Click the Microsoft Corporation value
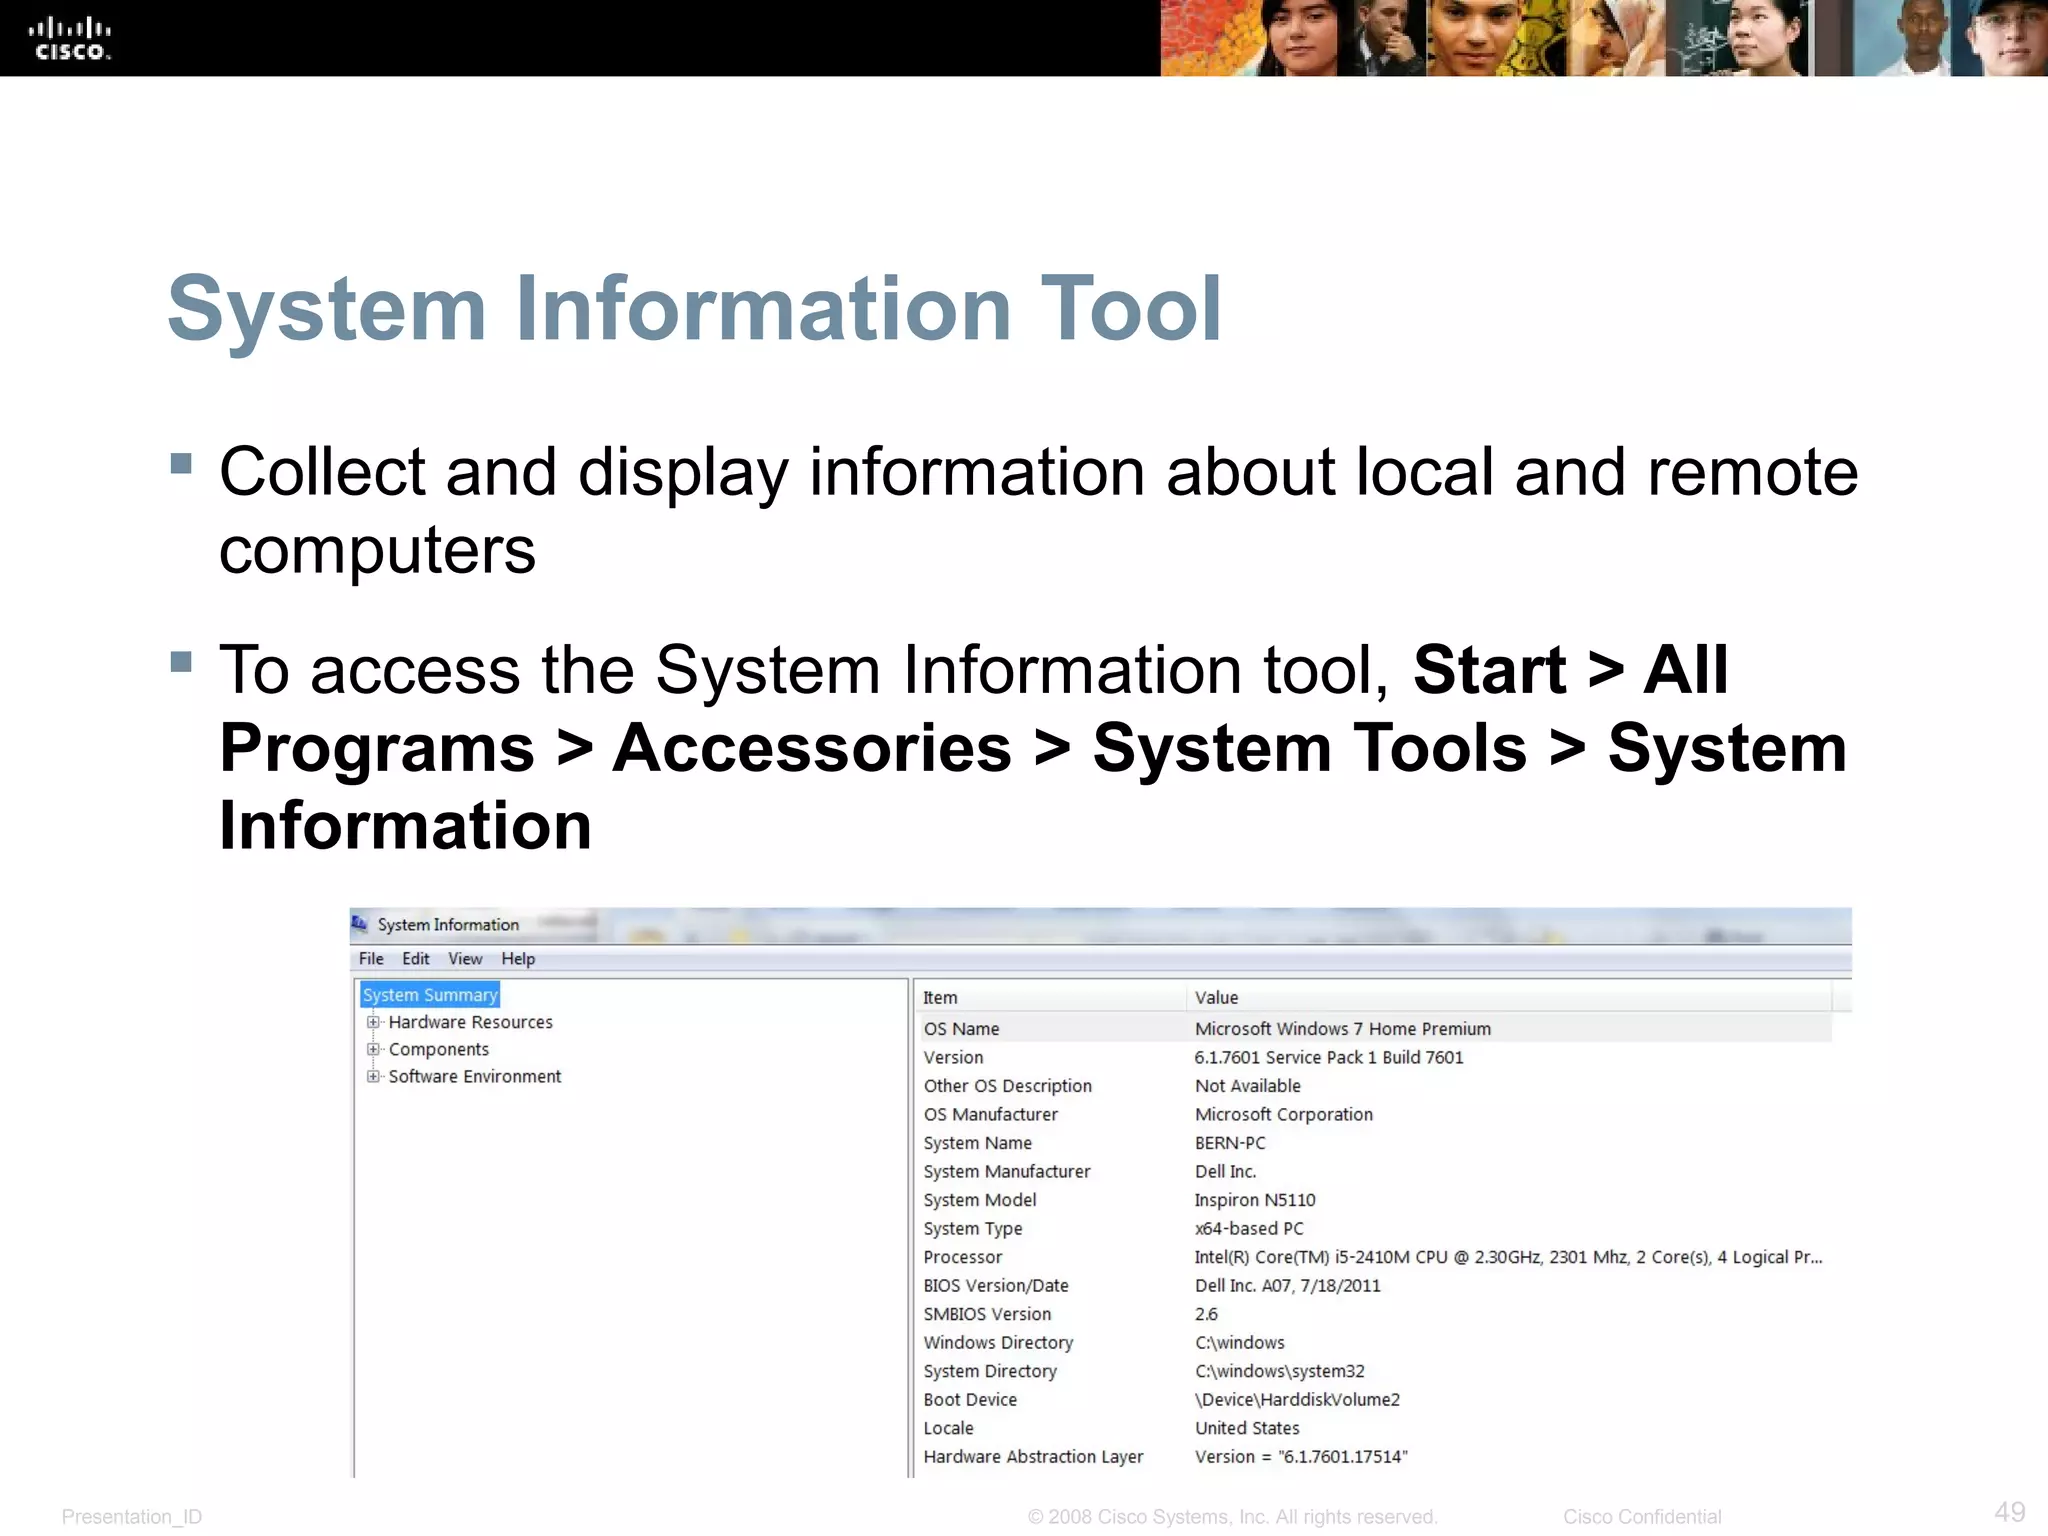2048x1536 pixels. pyautogui.click(x=1283, y=1114)
